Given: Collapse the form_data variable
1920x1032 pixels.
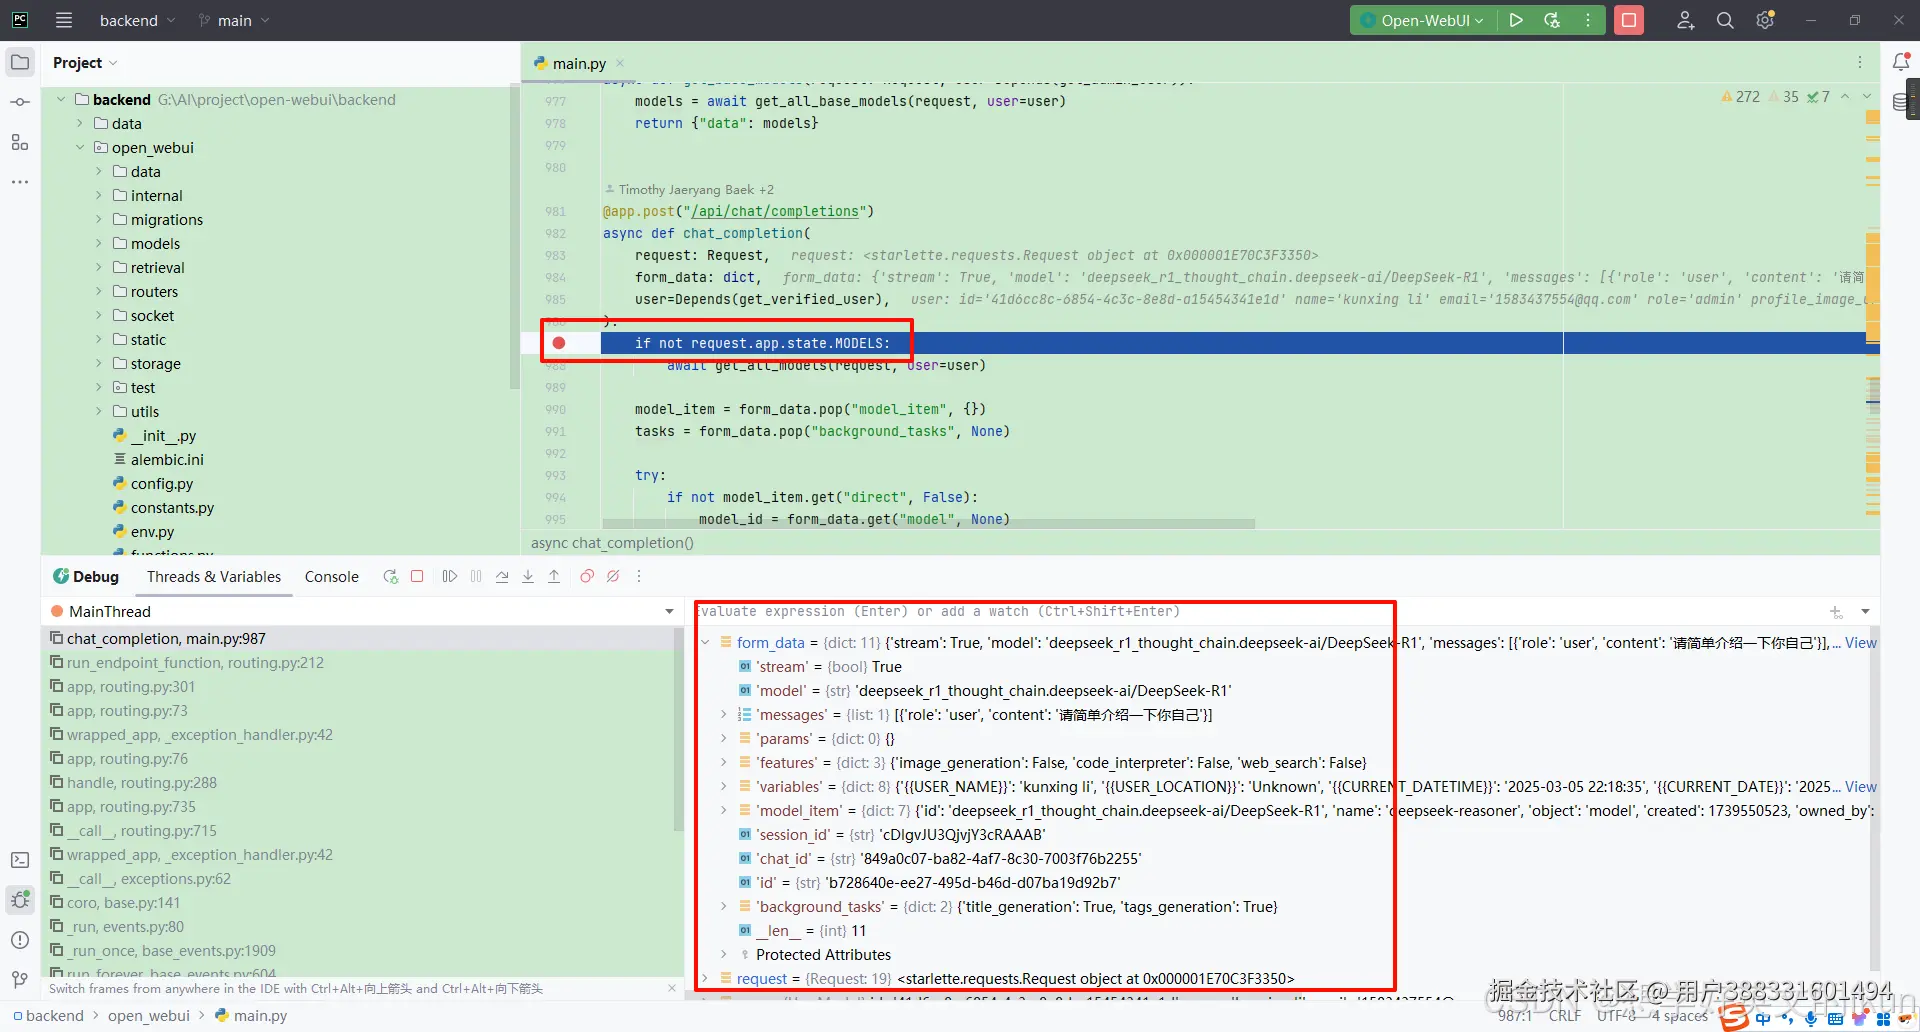Looking at the screenshot, I should point(705,643).
